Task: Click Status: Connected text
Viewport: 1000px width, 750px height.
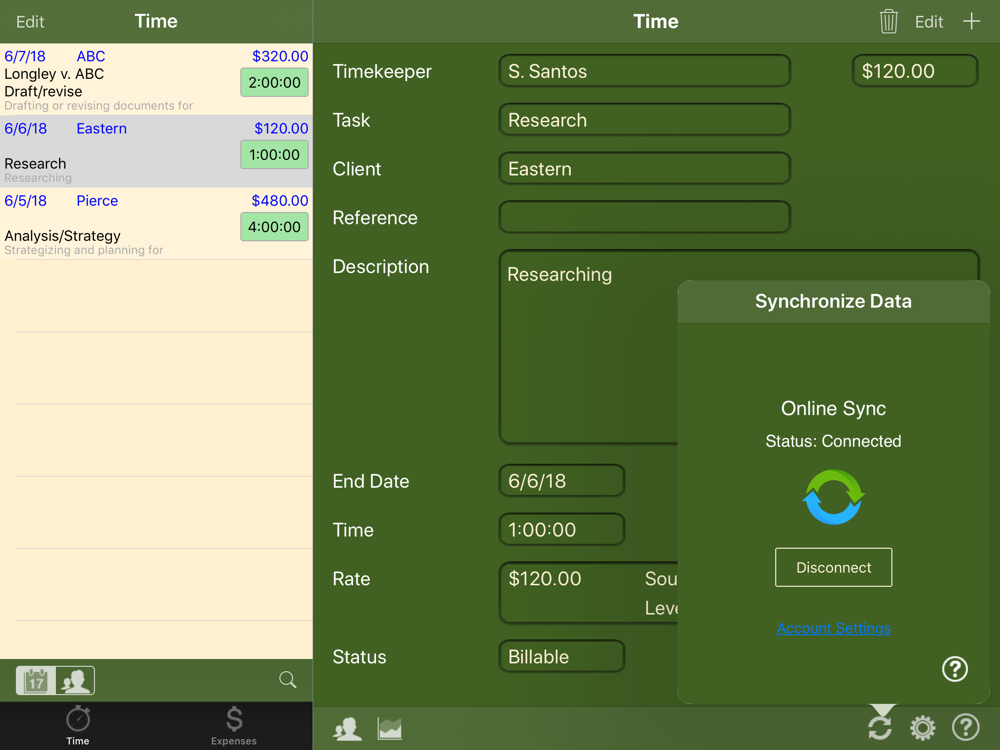Action: [x=834, y=441]
